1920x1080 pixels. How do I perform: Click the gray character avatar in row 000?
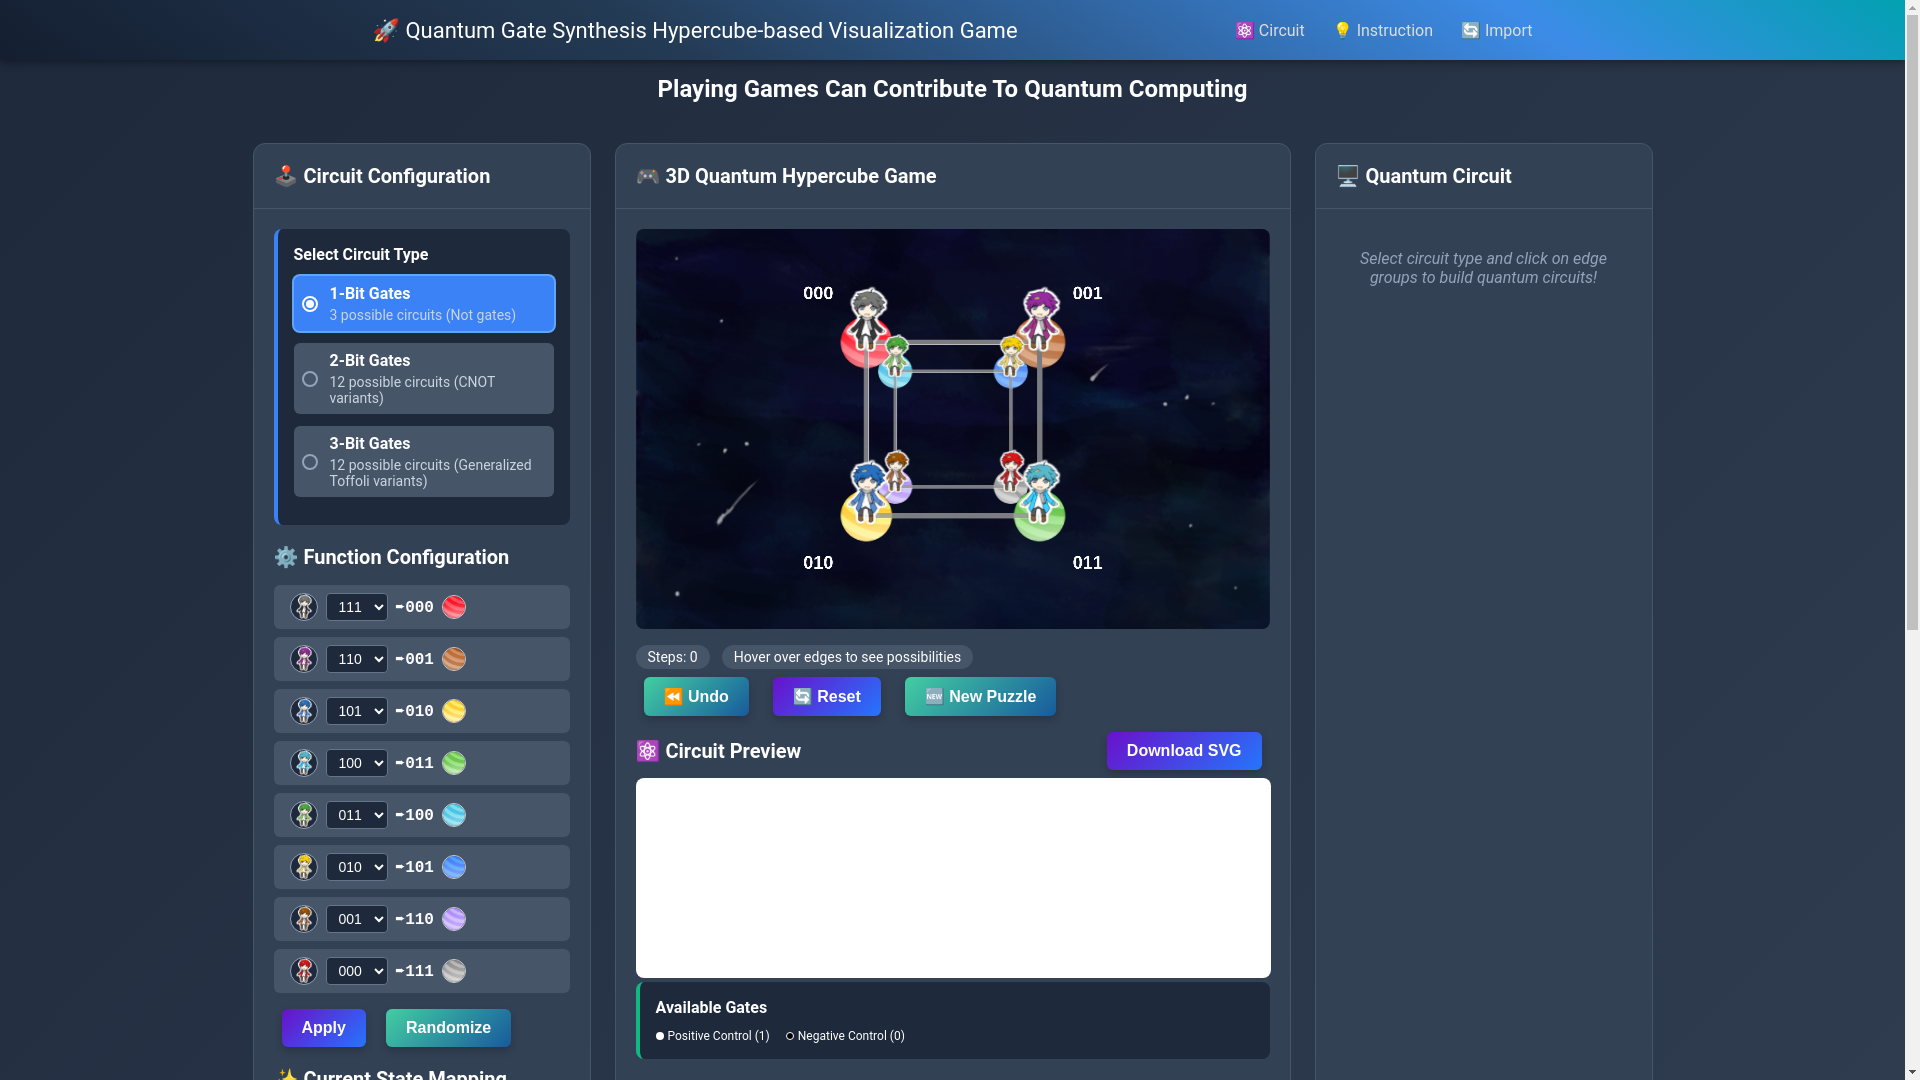coord(304,607)
